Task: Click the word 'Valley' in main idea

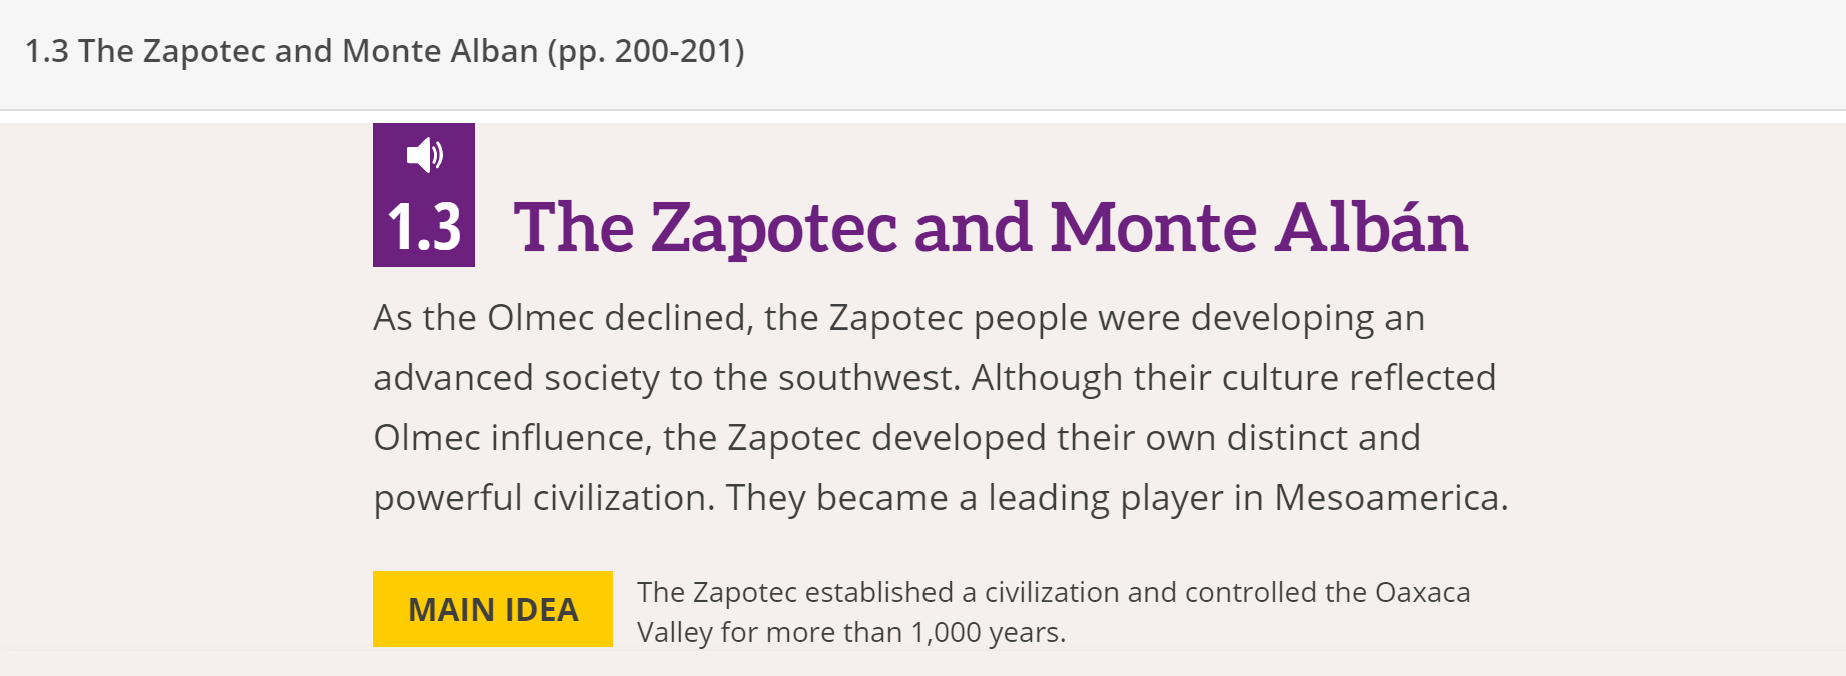Action: (x=674, y=632)
